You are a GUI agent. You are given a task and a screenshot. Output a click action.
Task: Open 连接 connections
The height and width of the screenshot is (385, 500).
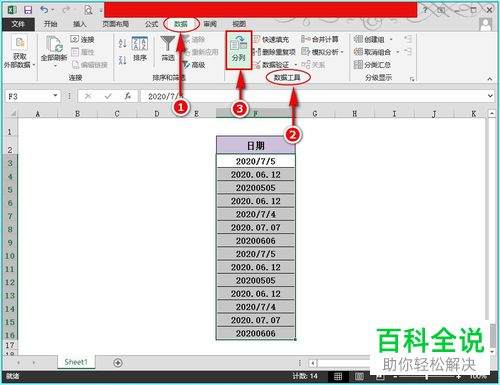83,39
